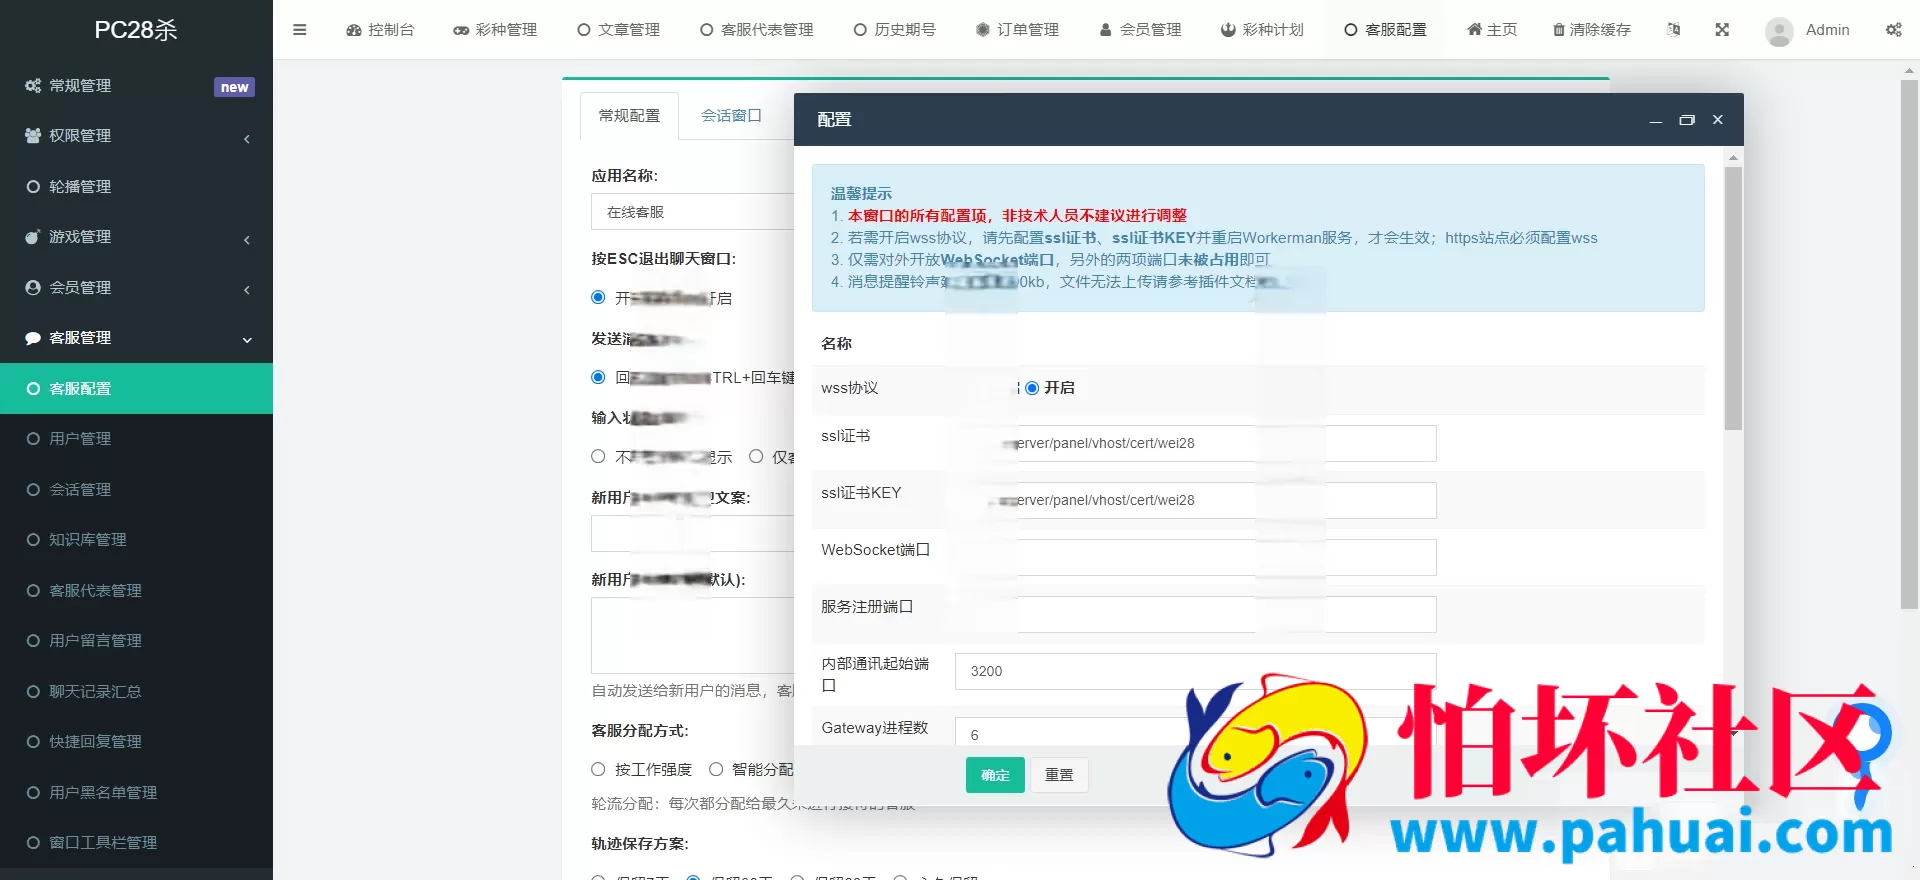Click the 轮播管理 sidebar circle icon
Viewport: 1920px width, 880px height.
[33, 187]
